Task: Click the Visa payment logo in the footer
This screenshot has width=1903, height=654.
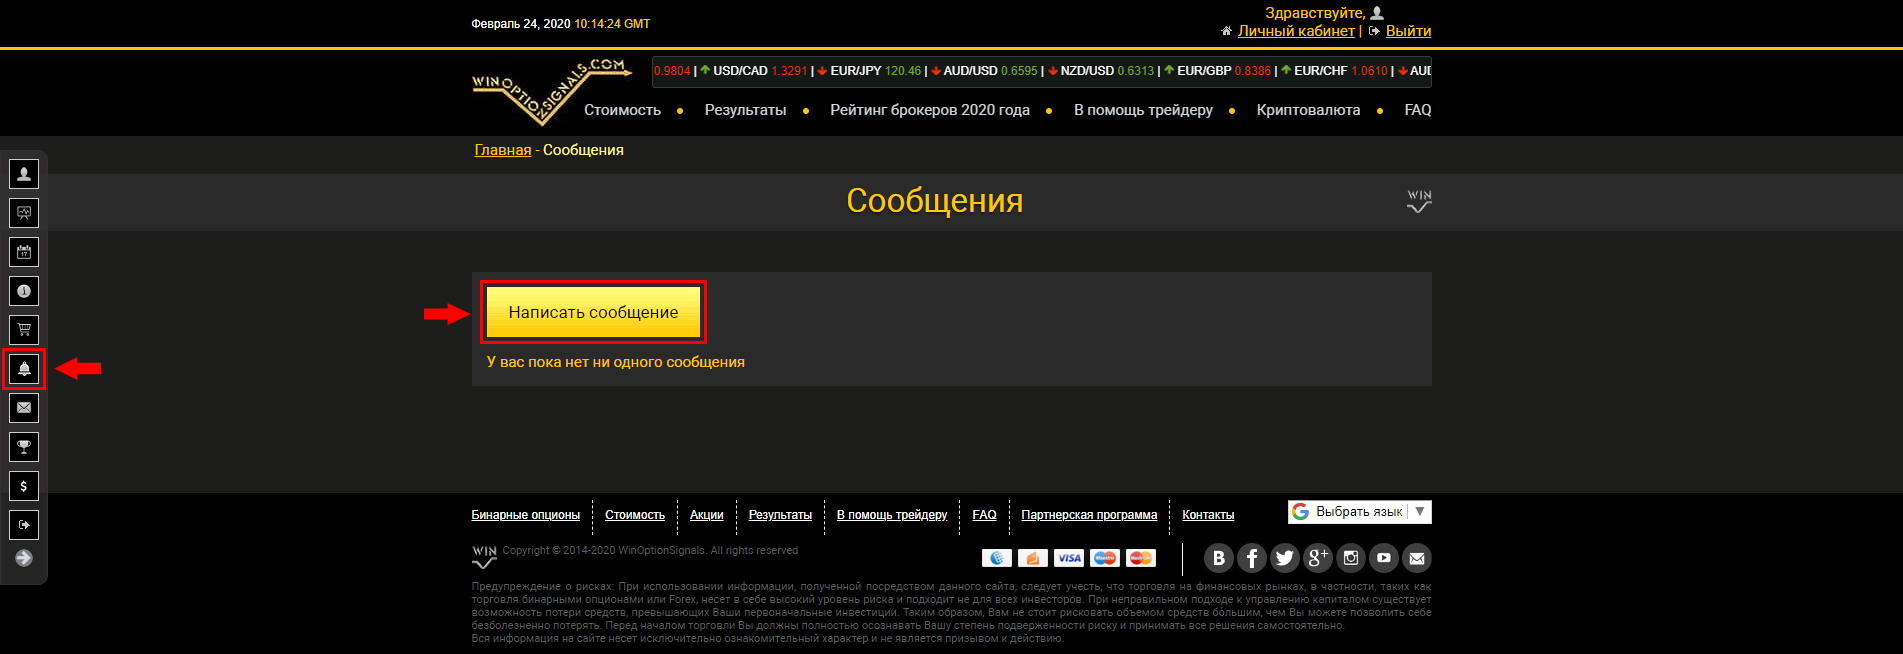Action: tap(1068, 558)
